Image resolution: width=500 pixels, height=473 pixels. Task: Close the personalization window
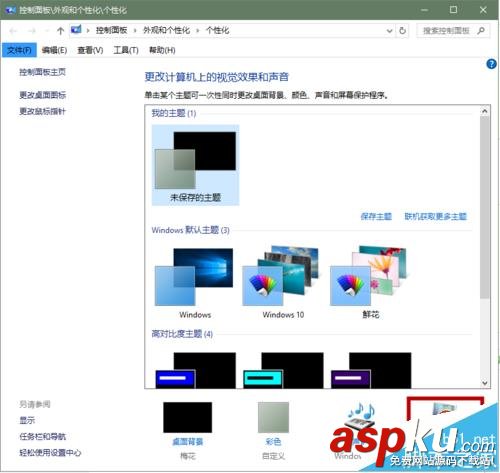(483, 10)
